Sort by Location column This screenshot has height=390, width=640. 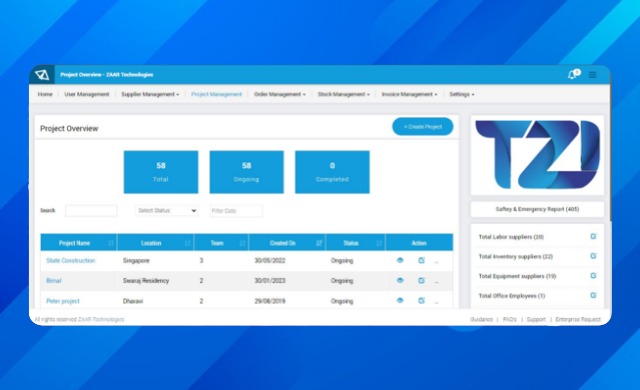point(188,243)
